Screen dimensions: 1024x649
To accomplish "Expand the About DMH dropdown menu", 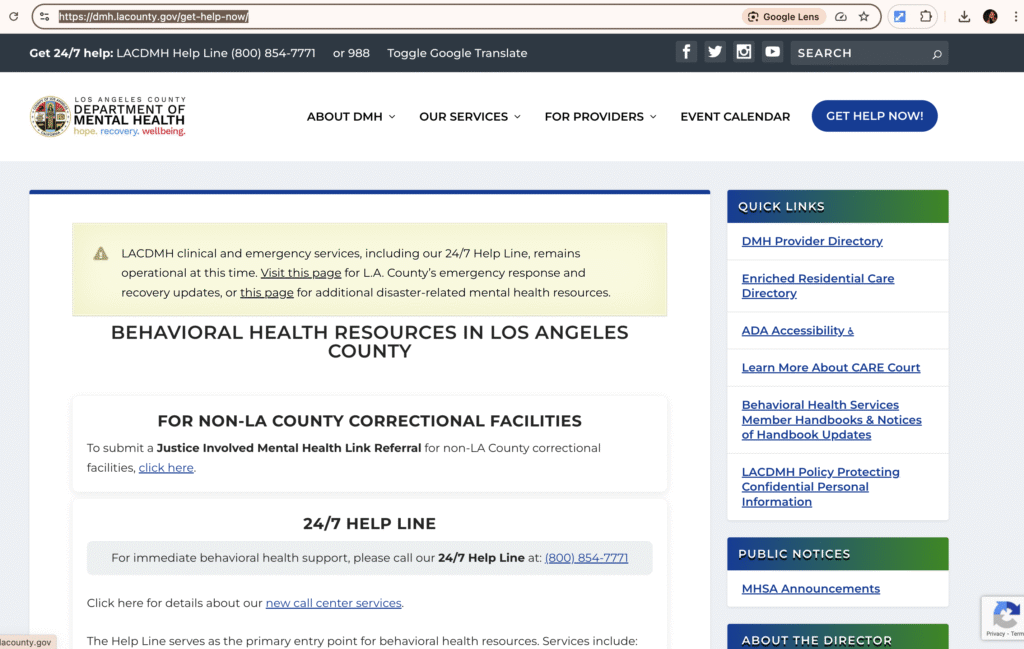I will pyautogui.click(x=351, y=117).
